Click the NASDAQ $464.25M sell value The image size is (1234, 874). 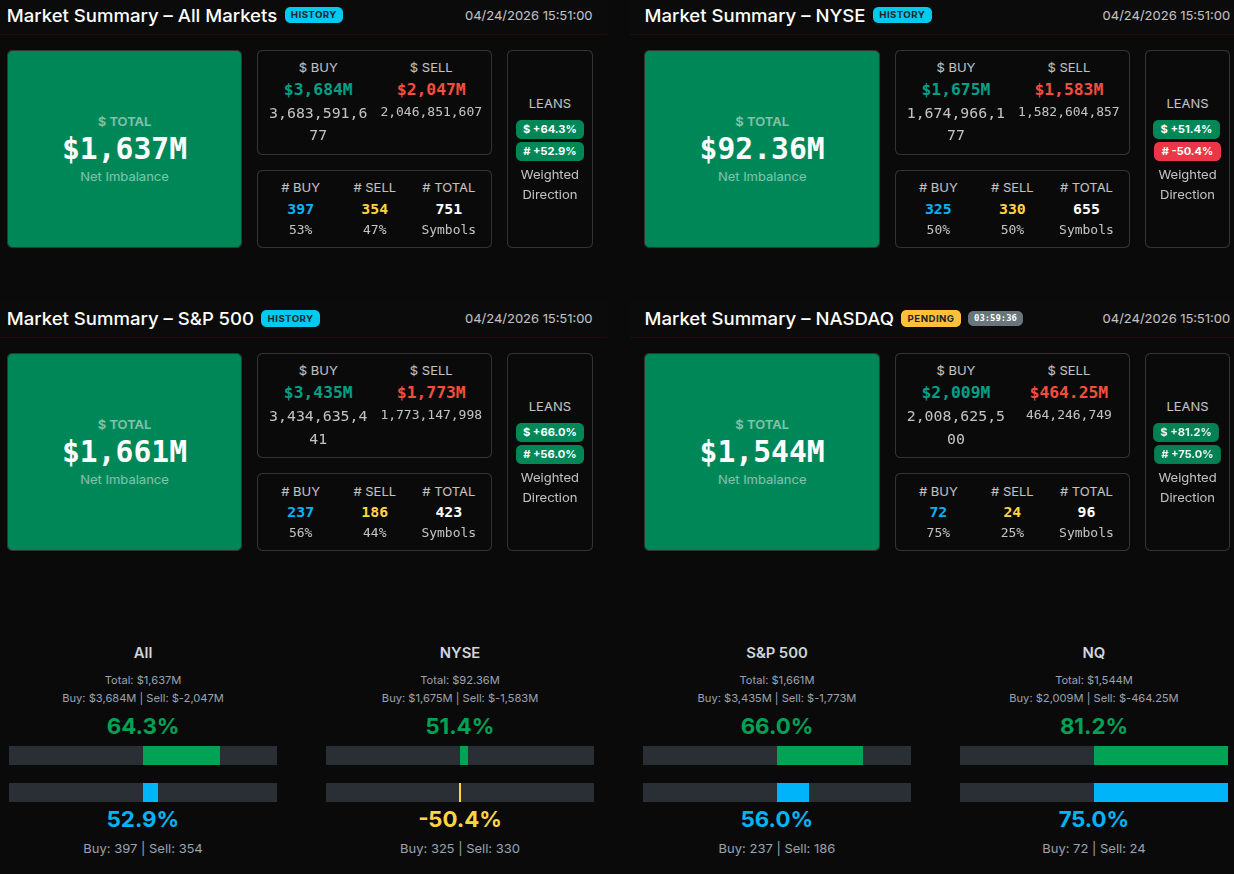point(1068,393)
